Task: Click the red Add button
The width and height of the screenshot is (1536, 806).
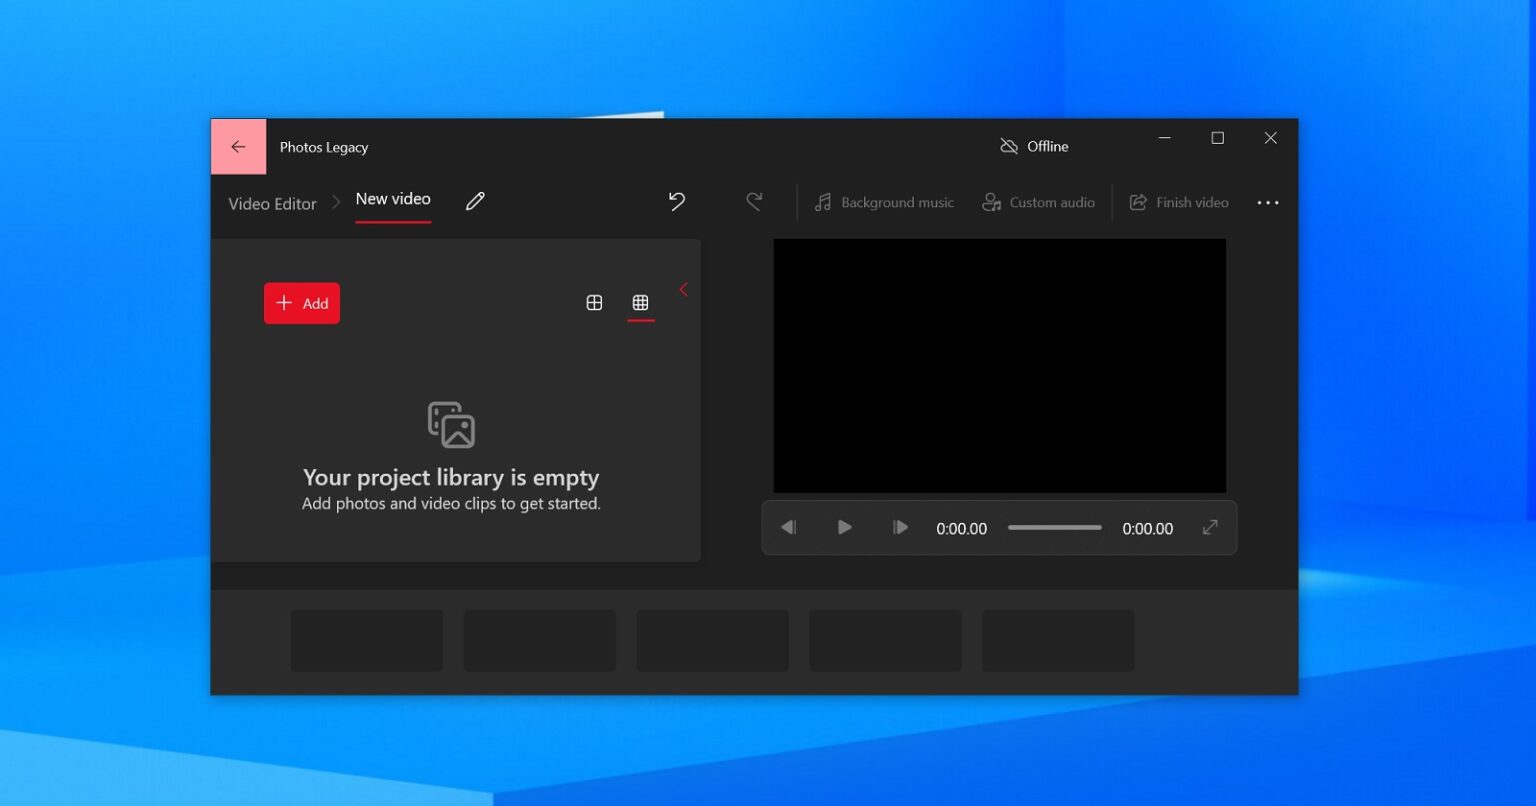Action: [301, 302]
